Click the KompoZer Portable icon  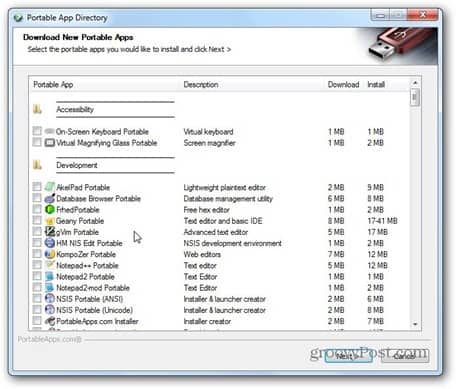click(x=49, y=254)
